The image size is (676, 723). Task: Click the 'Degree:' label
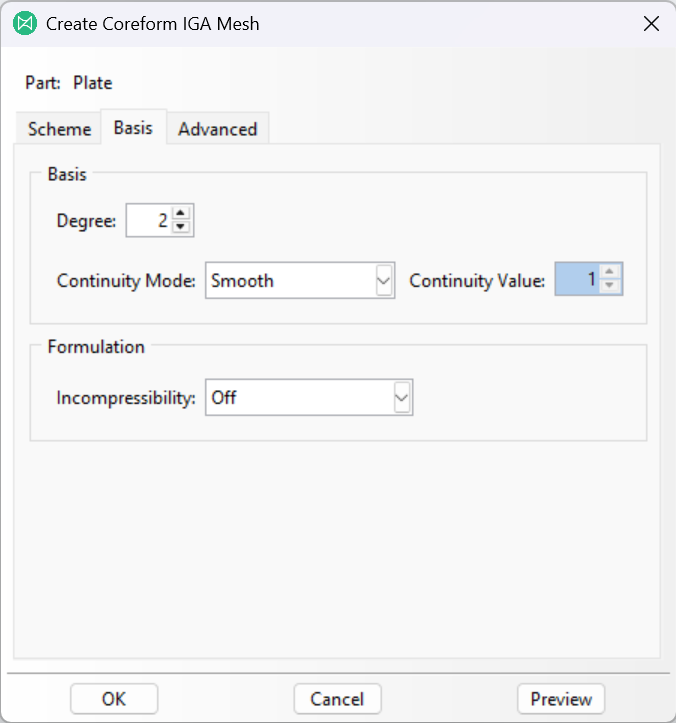pyautogui.click(x=86, y=221)
